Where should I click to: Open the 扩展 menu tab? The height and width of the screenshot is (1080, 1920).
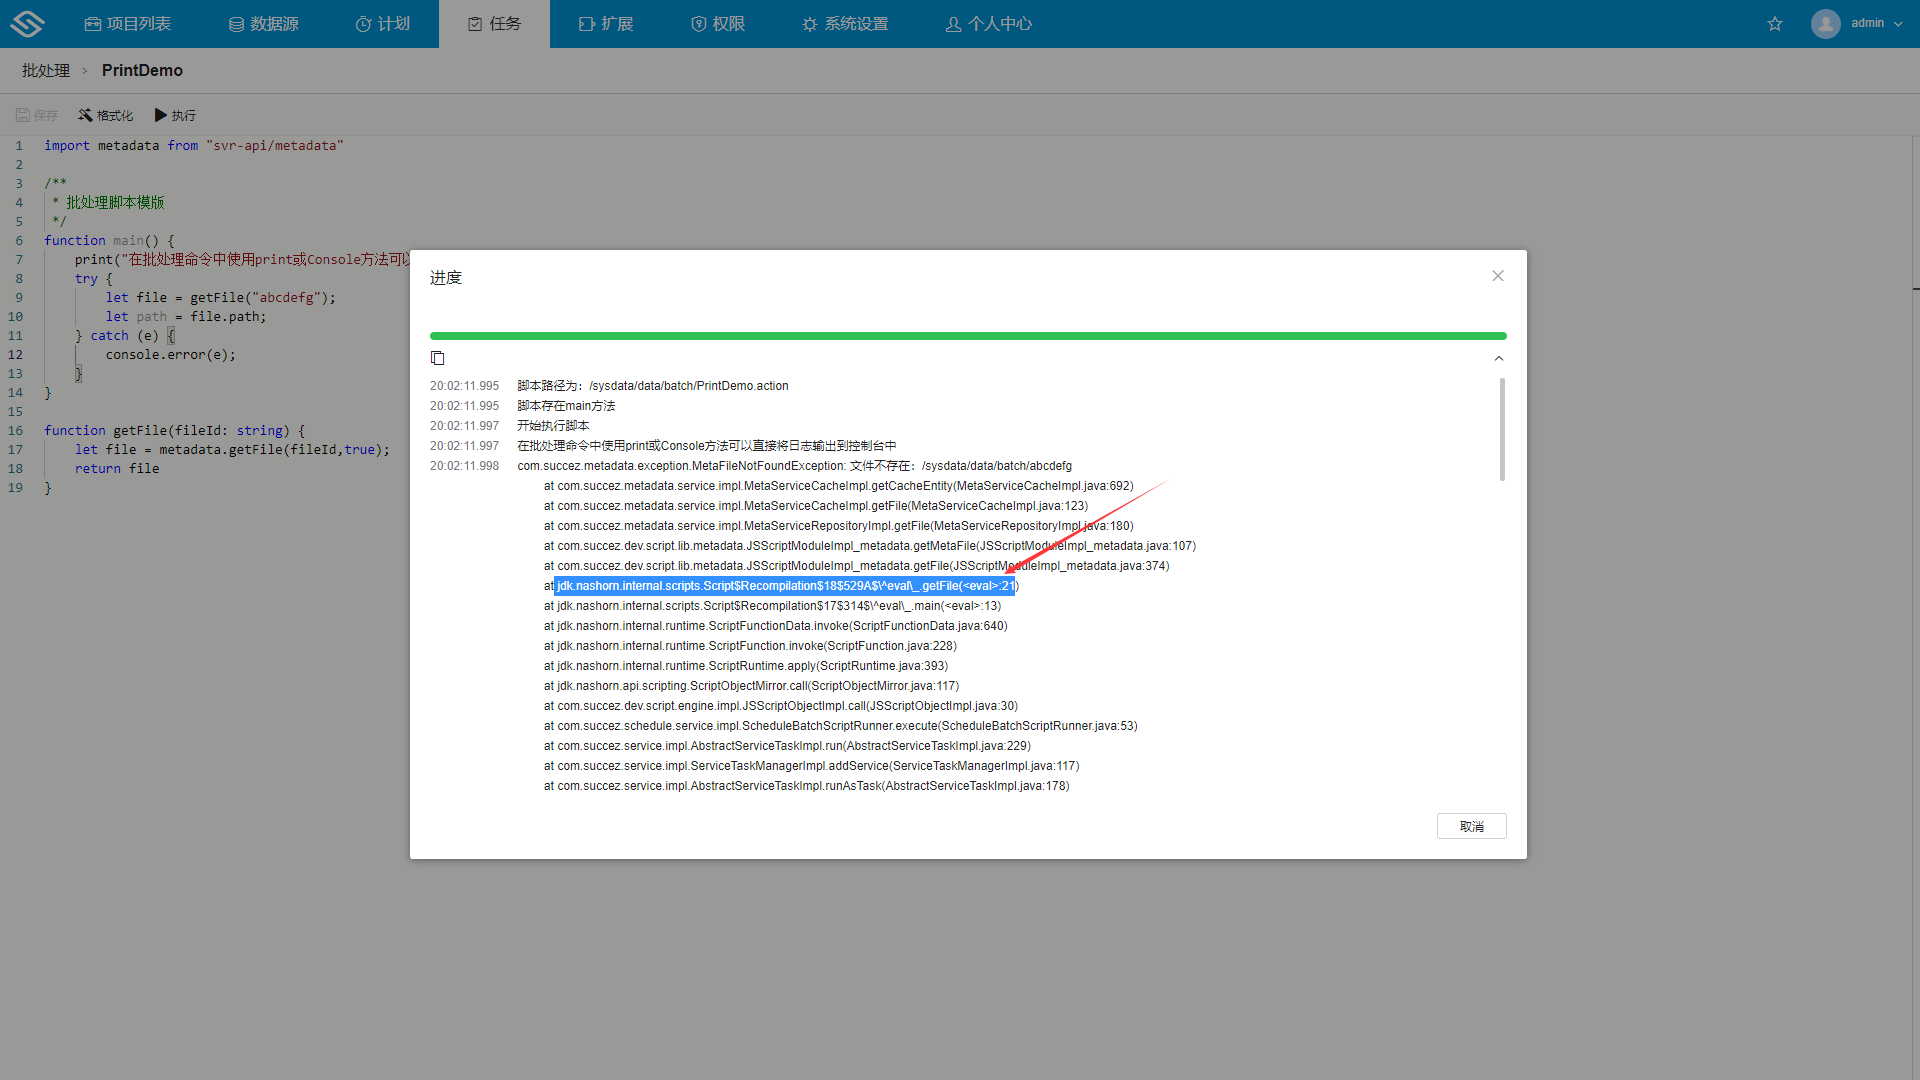click(606, 24)
